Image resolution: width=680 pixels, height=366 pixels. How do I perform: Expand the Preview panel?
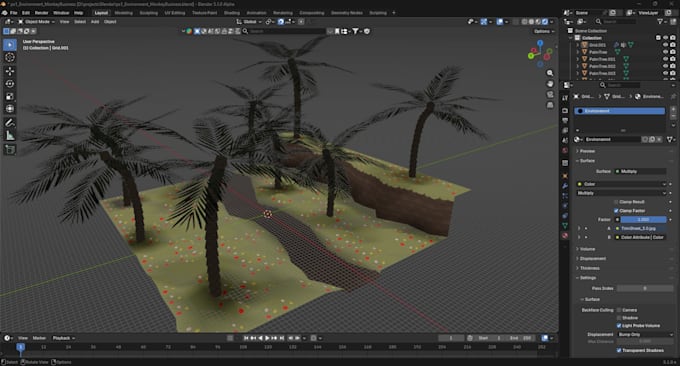coord(587,151)
